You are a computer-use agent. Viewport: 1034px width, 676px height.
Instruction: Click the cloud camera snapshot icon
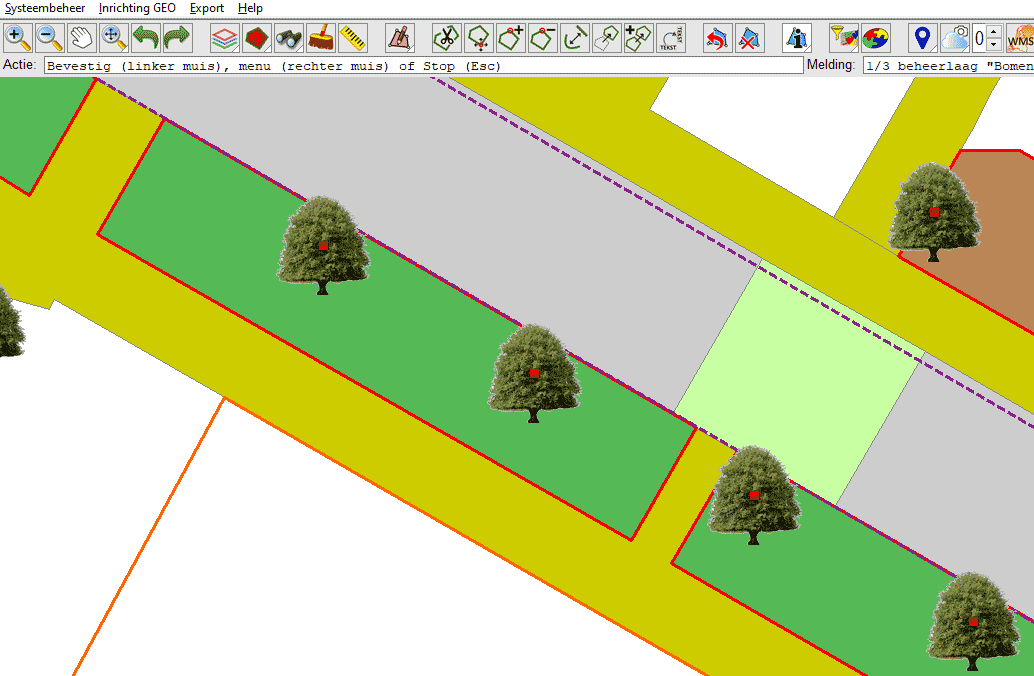(x=955, y=38)
